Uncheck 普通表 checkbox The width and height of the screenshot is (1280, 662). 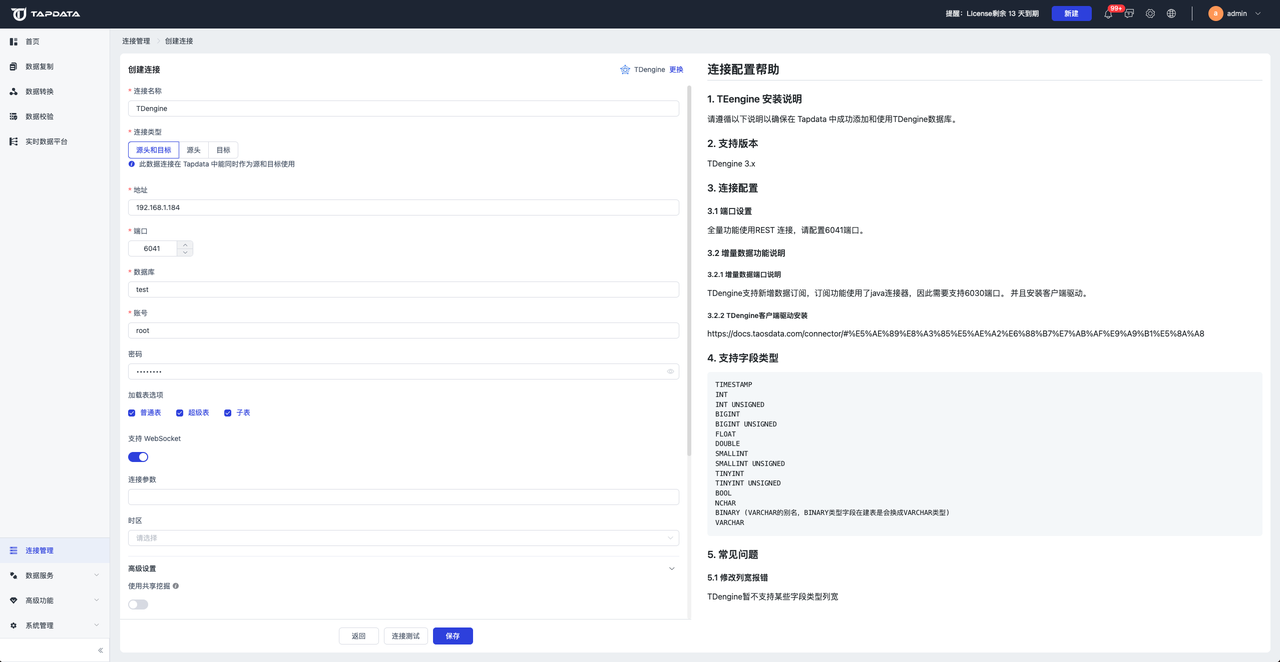132,413
